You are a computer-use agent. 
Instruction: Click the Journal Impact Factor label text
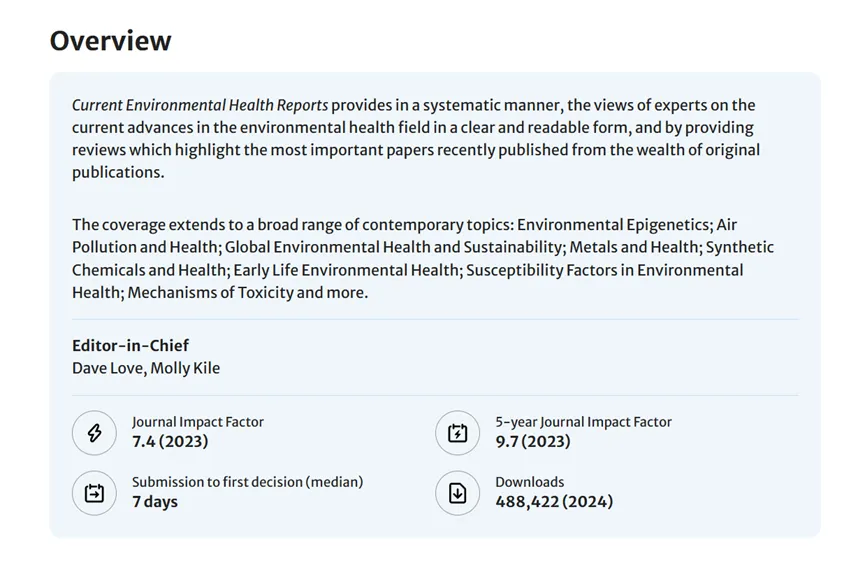point(197,422)
